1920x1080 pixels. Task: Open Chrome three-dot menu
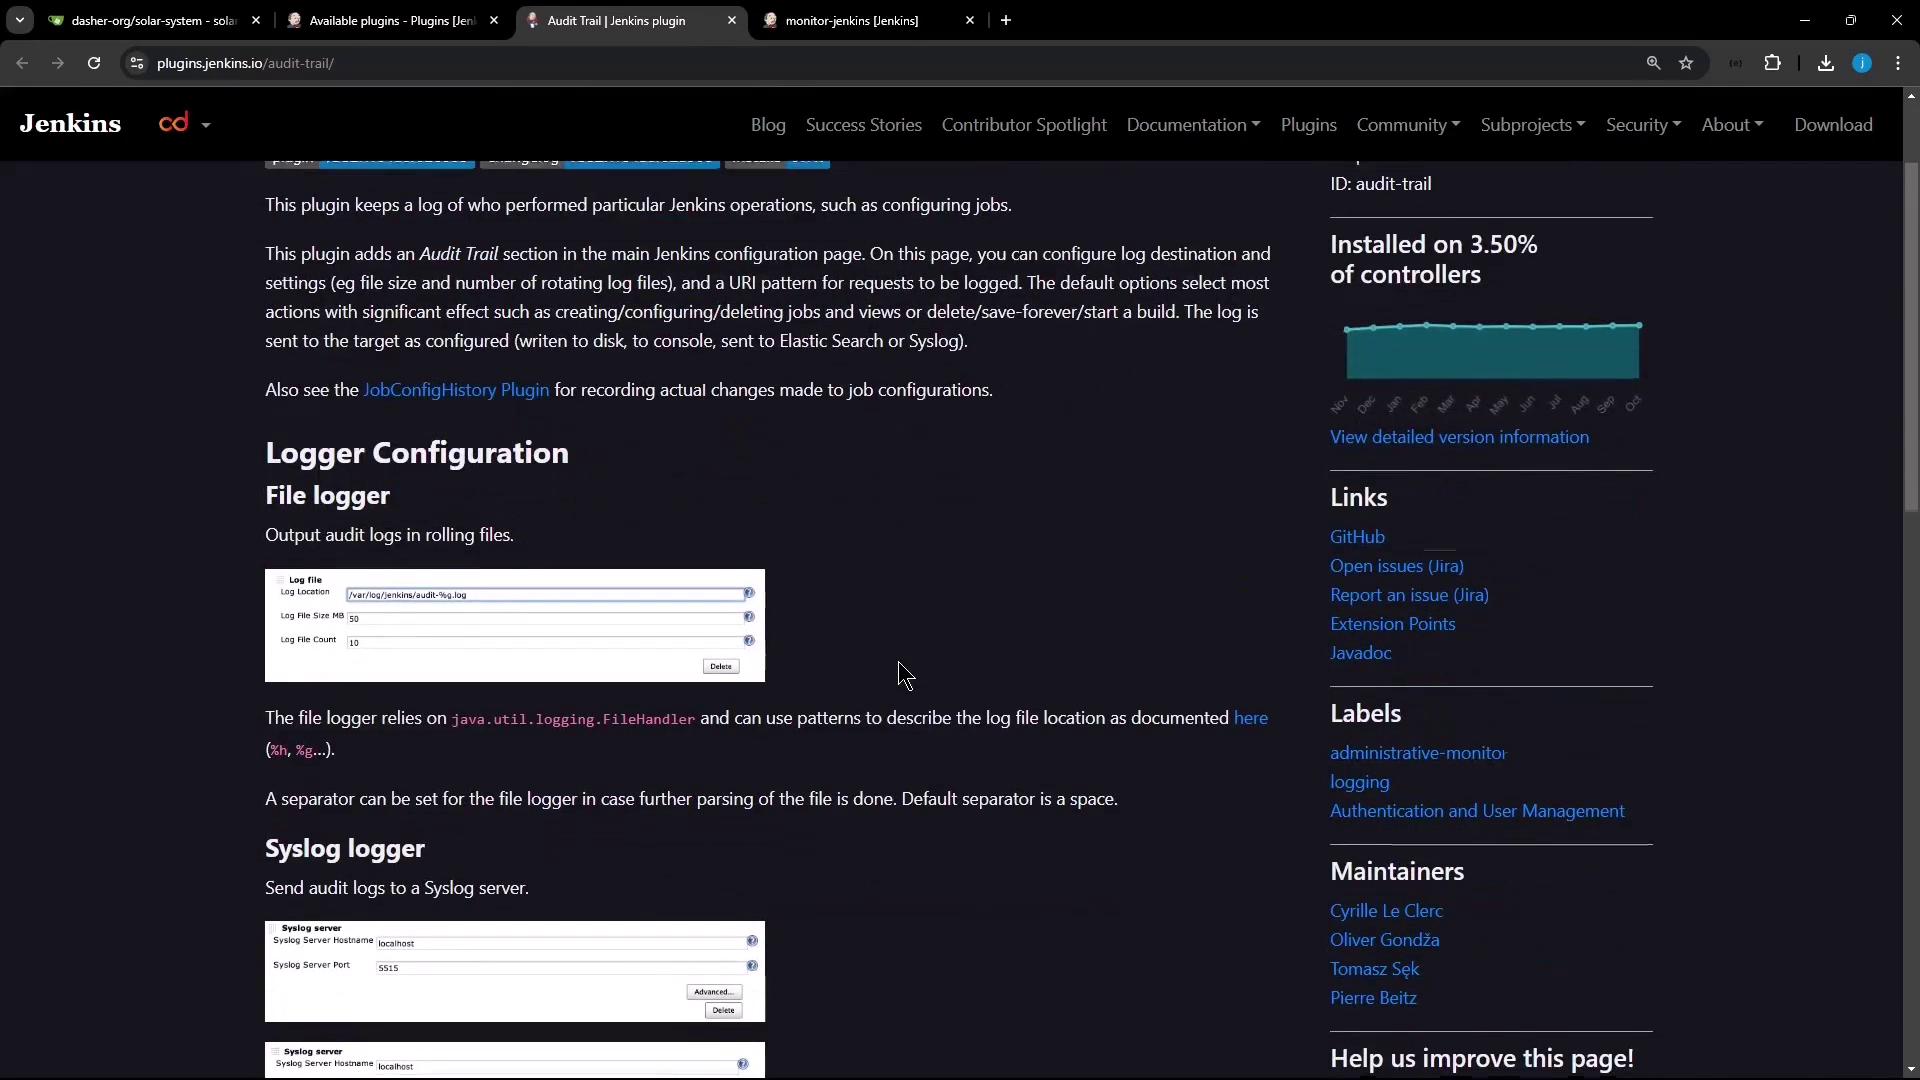click(1898, 63)
